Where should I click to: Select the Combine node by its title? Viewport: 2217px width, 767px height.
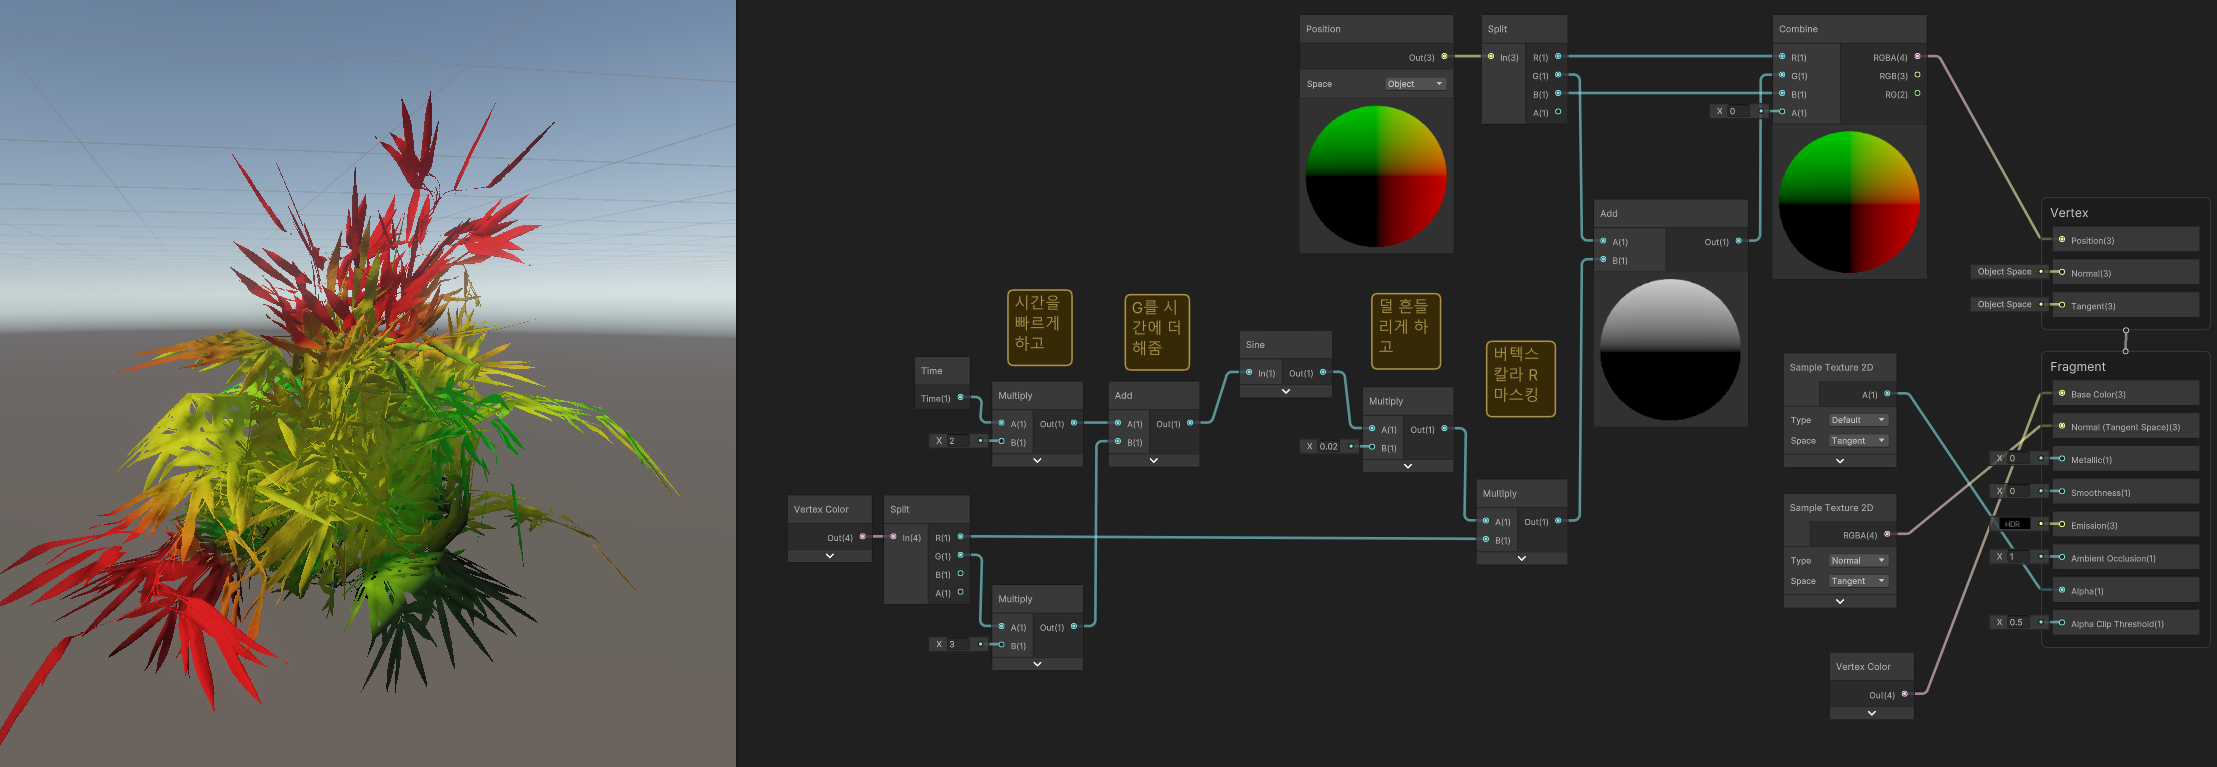coord(1798,29)
